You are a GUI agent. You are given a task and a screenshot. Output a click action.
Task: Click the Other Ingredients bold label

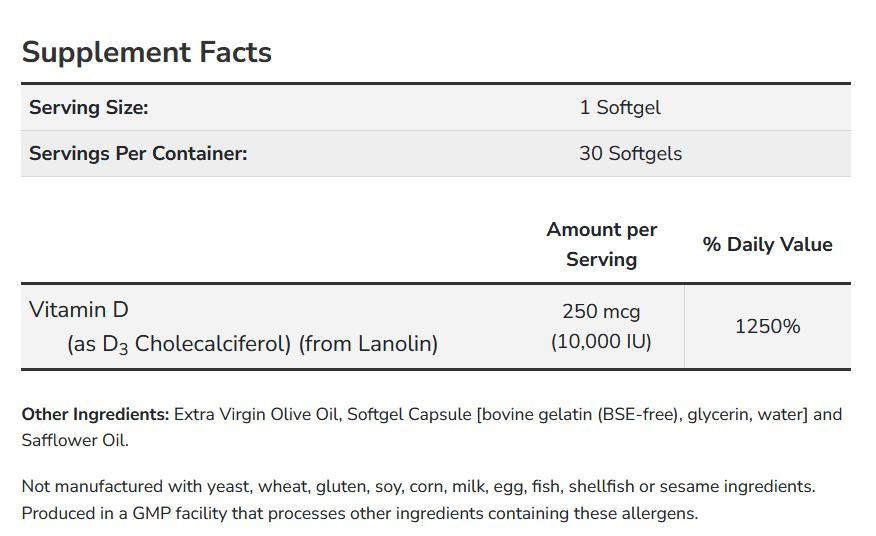tap(95, 414)
